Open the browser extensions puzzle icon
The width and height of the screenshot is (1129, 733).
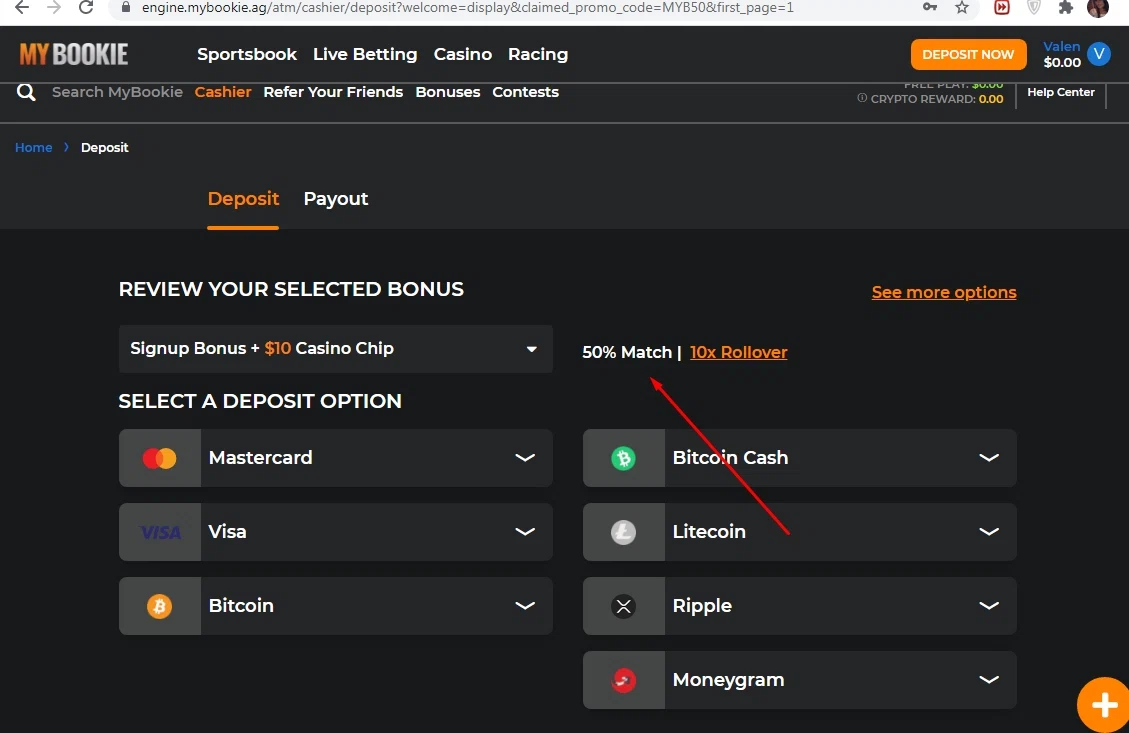(x=1066, y=8)
